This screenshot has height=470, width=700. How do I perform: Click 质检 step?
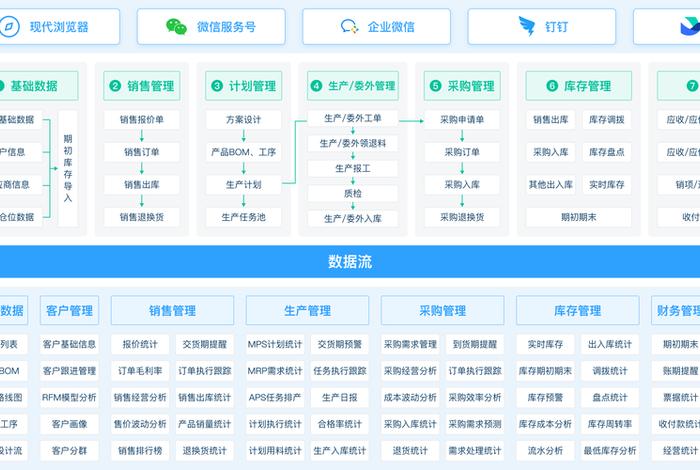[x=353, y=193]
